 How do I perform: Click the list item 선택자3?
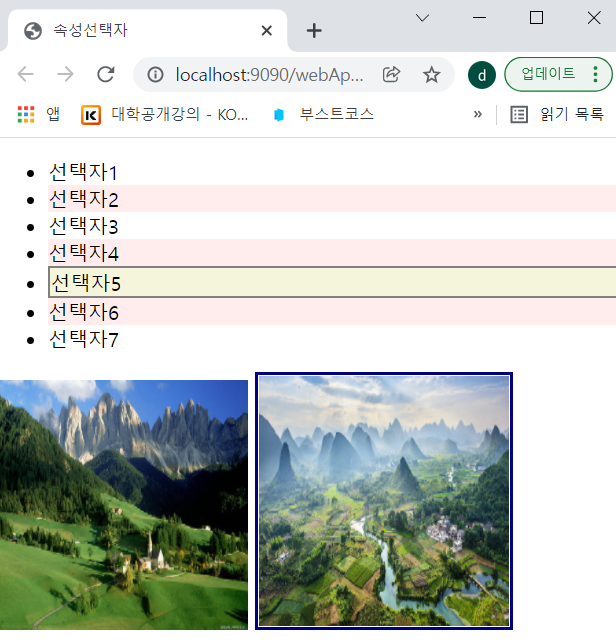pos(332,226)
